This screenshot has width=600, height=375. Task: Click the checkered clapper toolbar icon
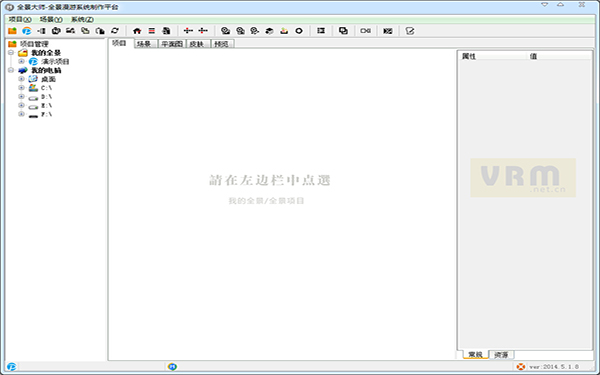point(388,31)
